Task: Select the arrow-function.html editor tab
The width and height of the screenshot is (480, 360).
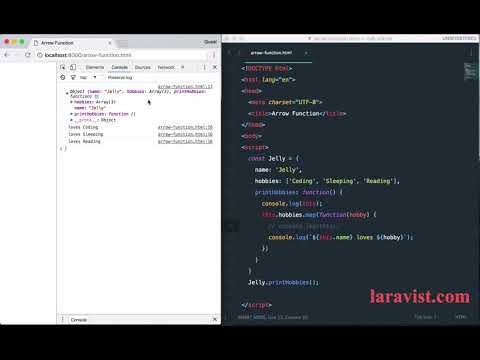Action: click(x=271, y=53)
